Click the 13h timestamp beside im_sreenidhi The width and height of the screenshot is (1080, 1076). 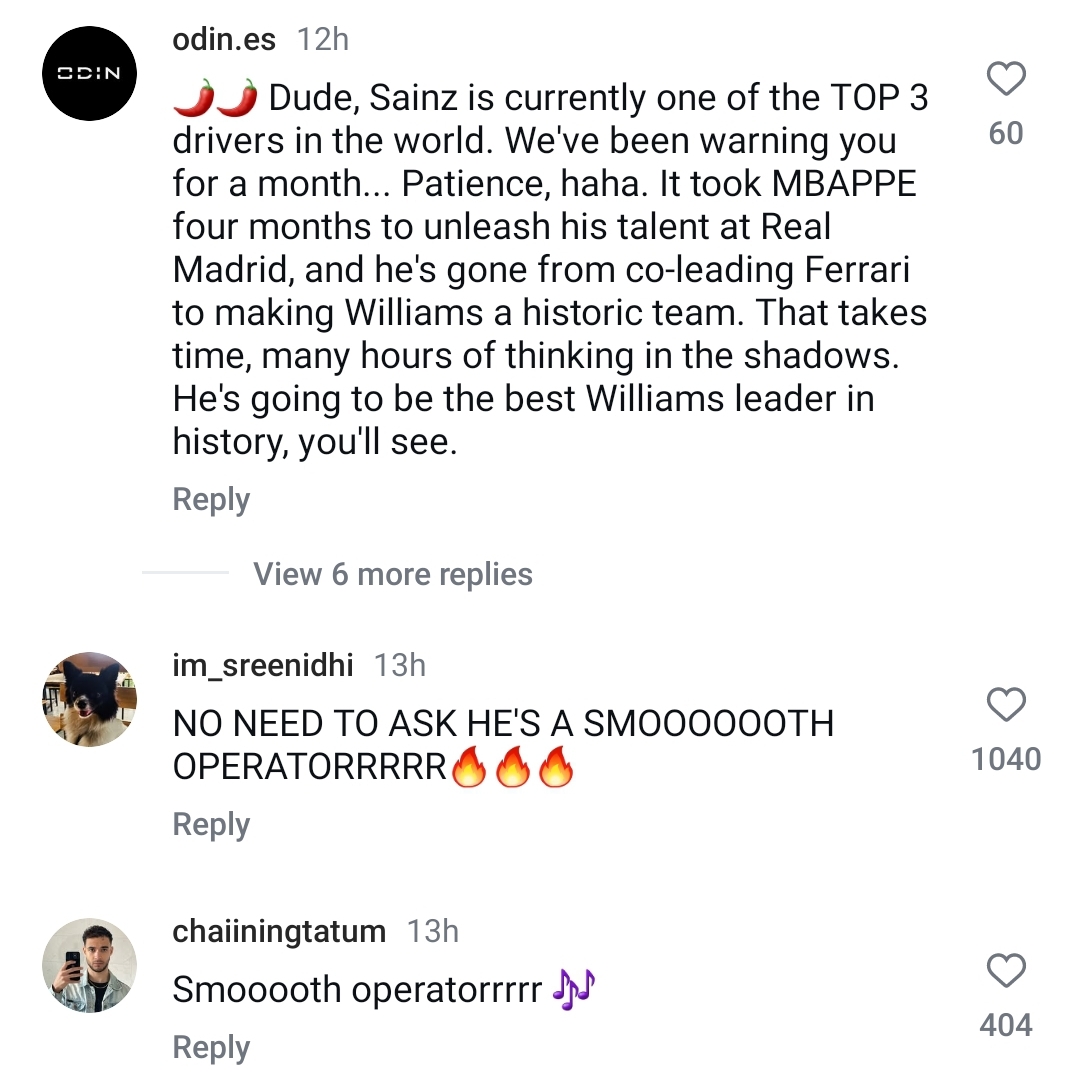400,665
